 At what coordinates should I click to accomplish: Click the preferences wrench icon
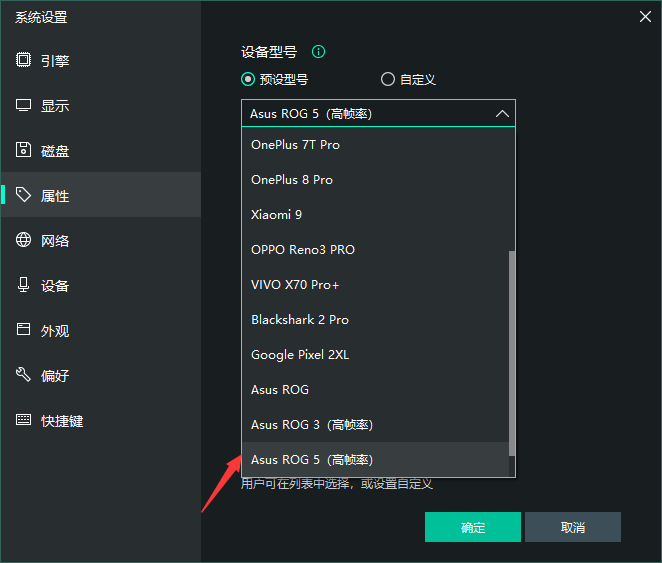[x=24, y=375]
